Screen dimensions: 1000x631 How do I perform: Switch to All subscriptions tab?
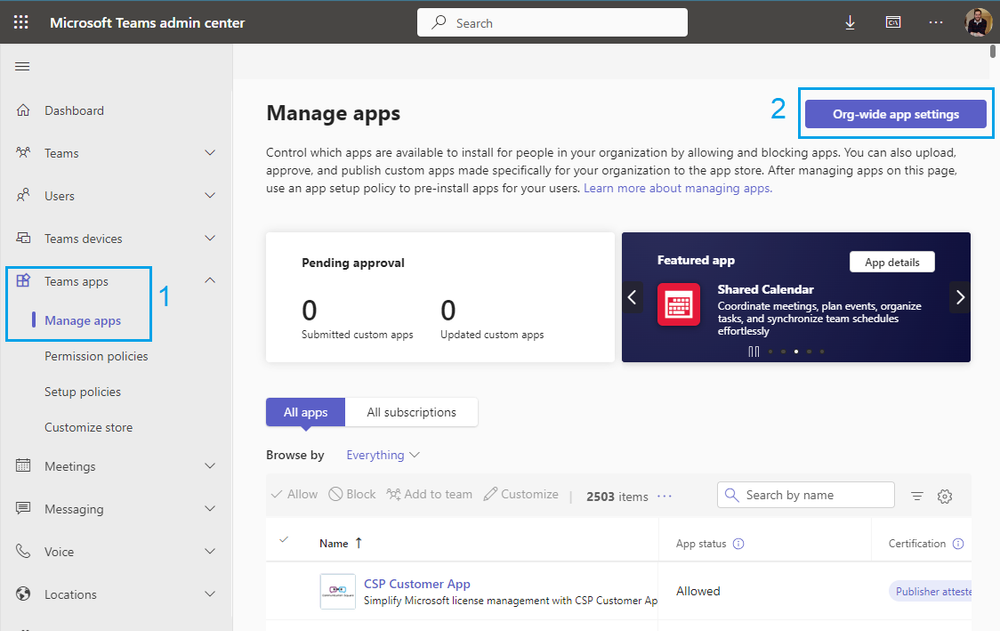tap(411, 412)
